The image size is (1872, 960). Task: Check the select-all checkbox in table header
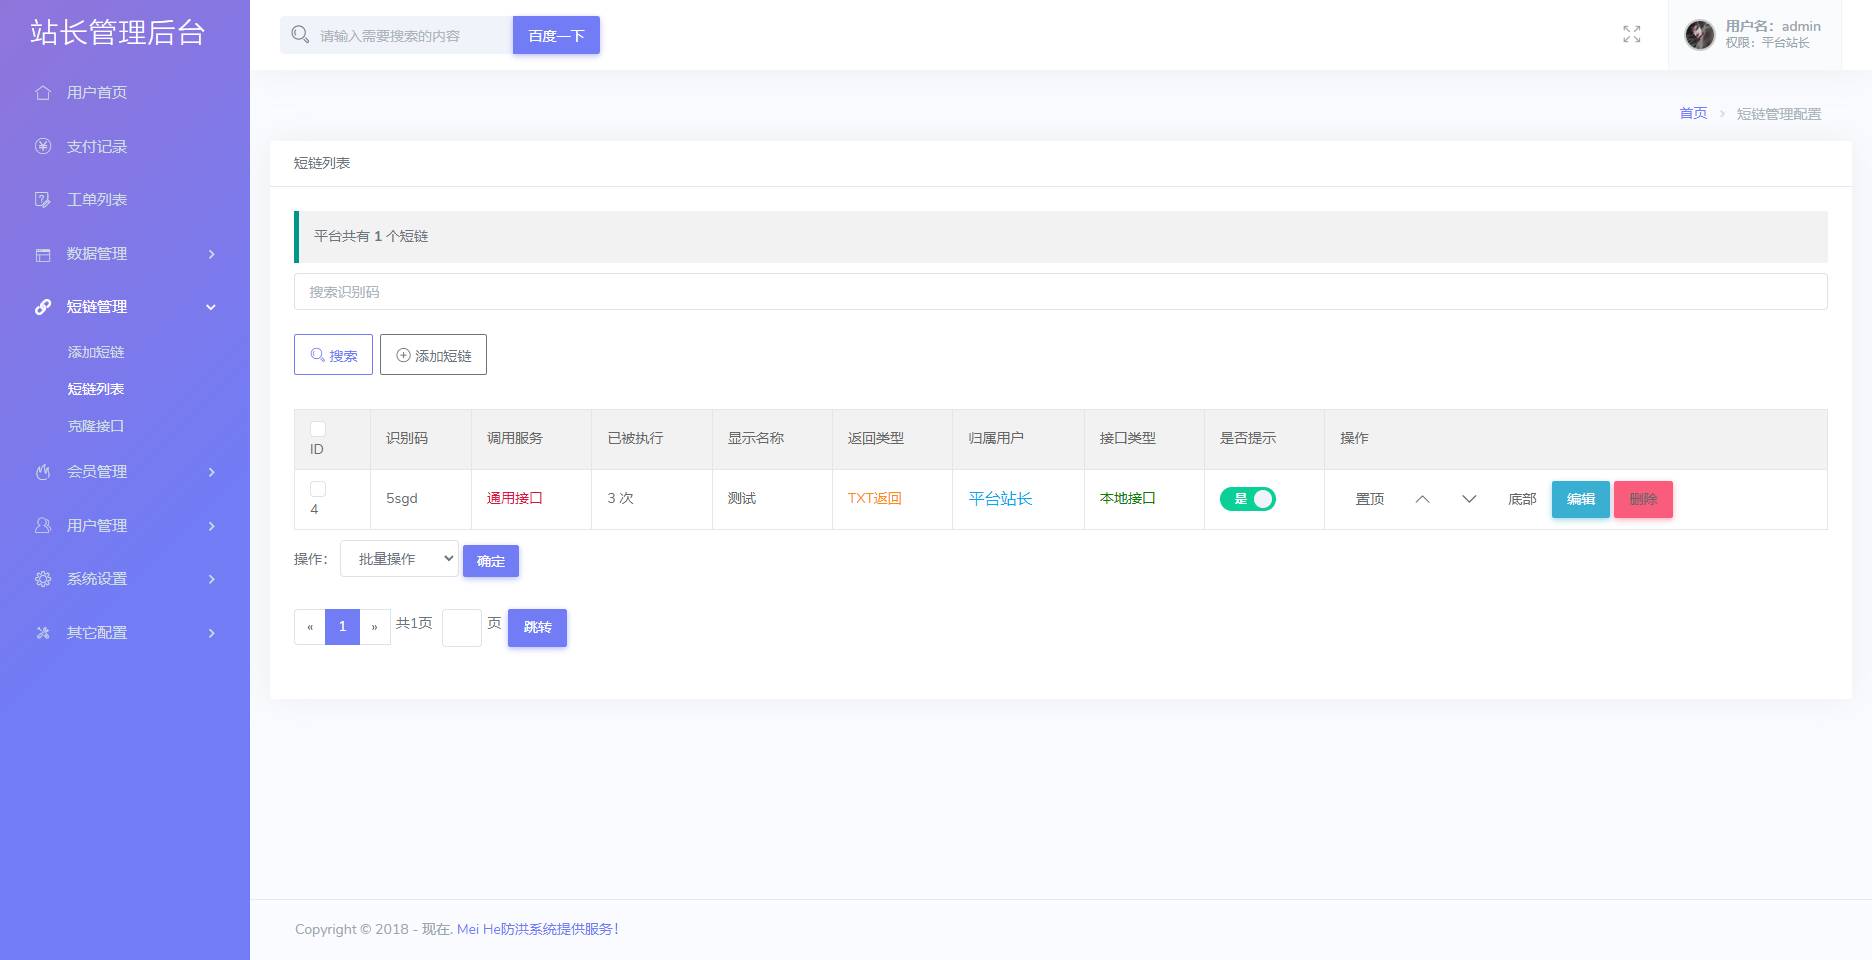[x=318, y=429]
